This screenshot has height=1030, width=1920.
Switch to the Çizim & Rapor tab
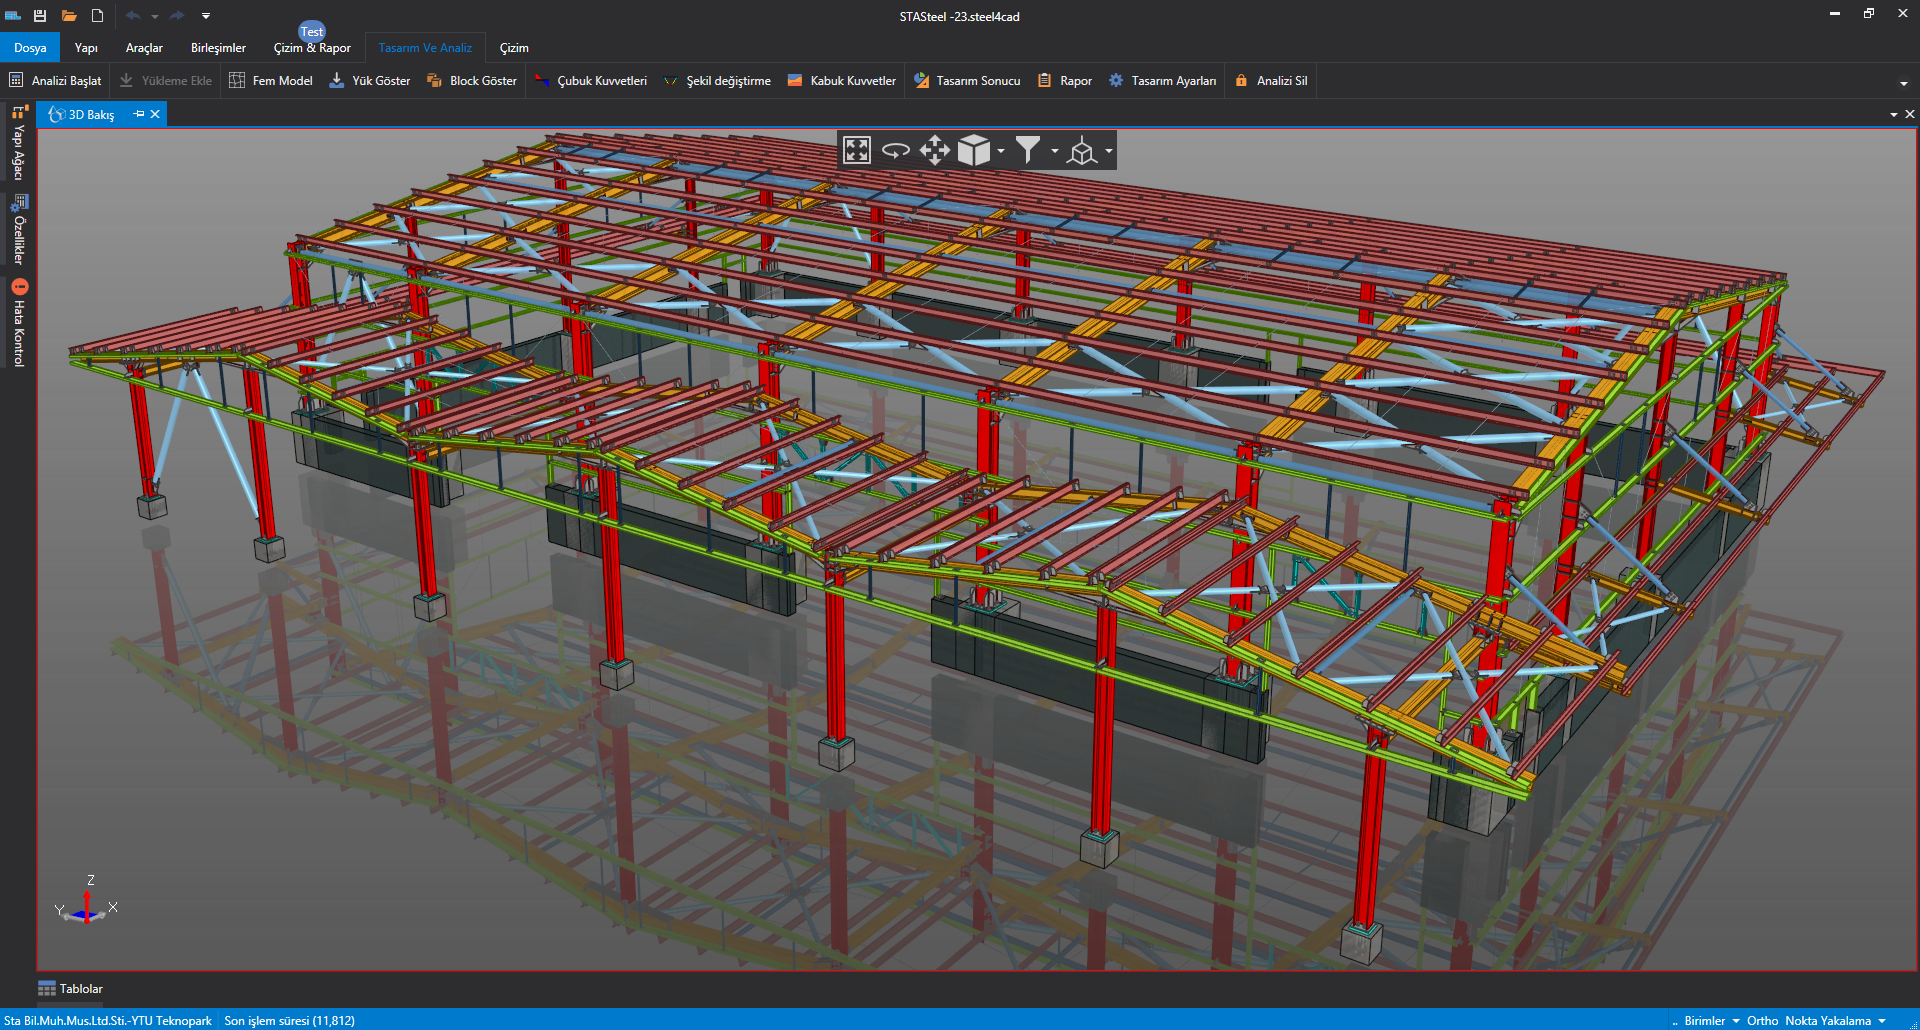click(x=312, y=48)
